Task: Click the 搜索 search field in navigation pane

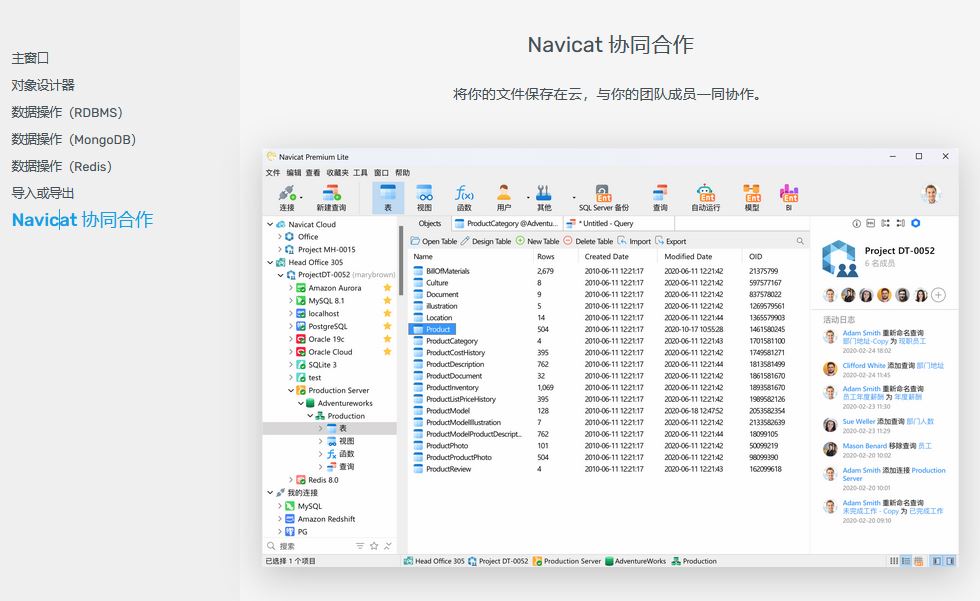Action: click(x=310, y=546)
